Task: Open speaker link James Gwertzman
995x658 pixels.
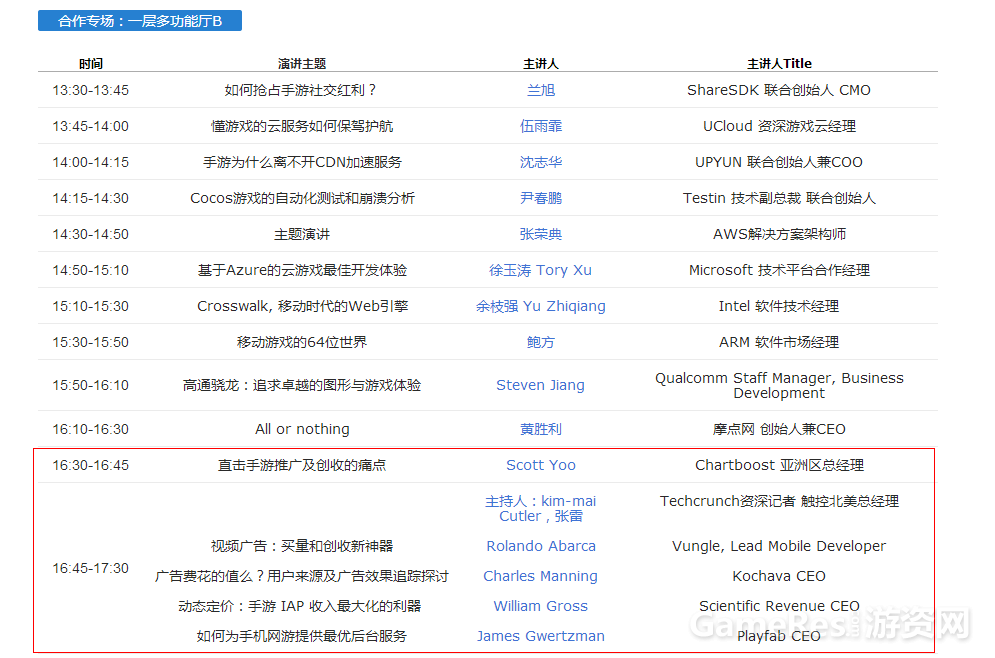Action: pyautogui.click(x=541, y=636)
